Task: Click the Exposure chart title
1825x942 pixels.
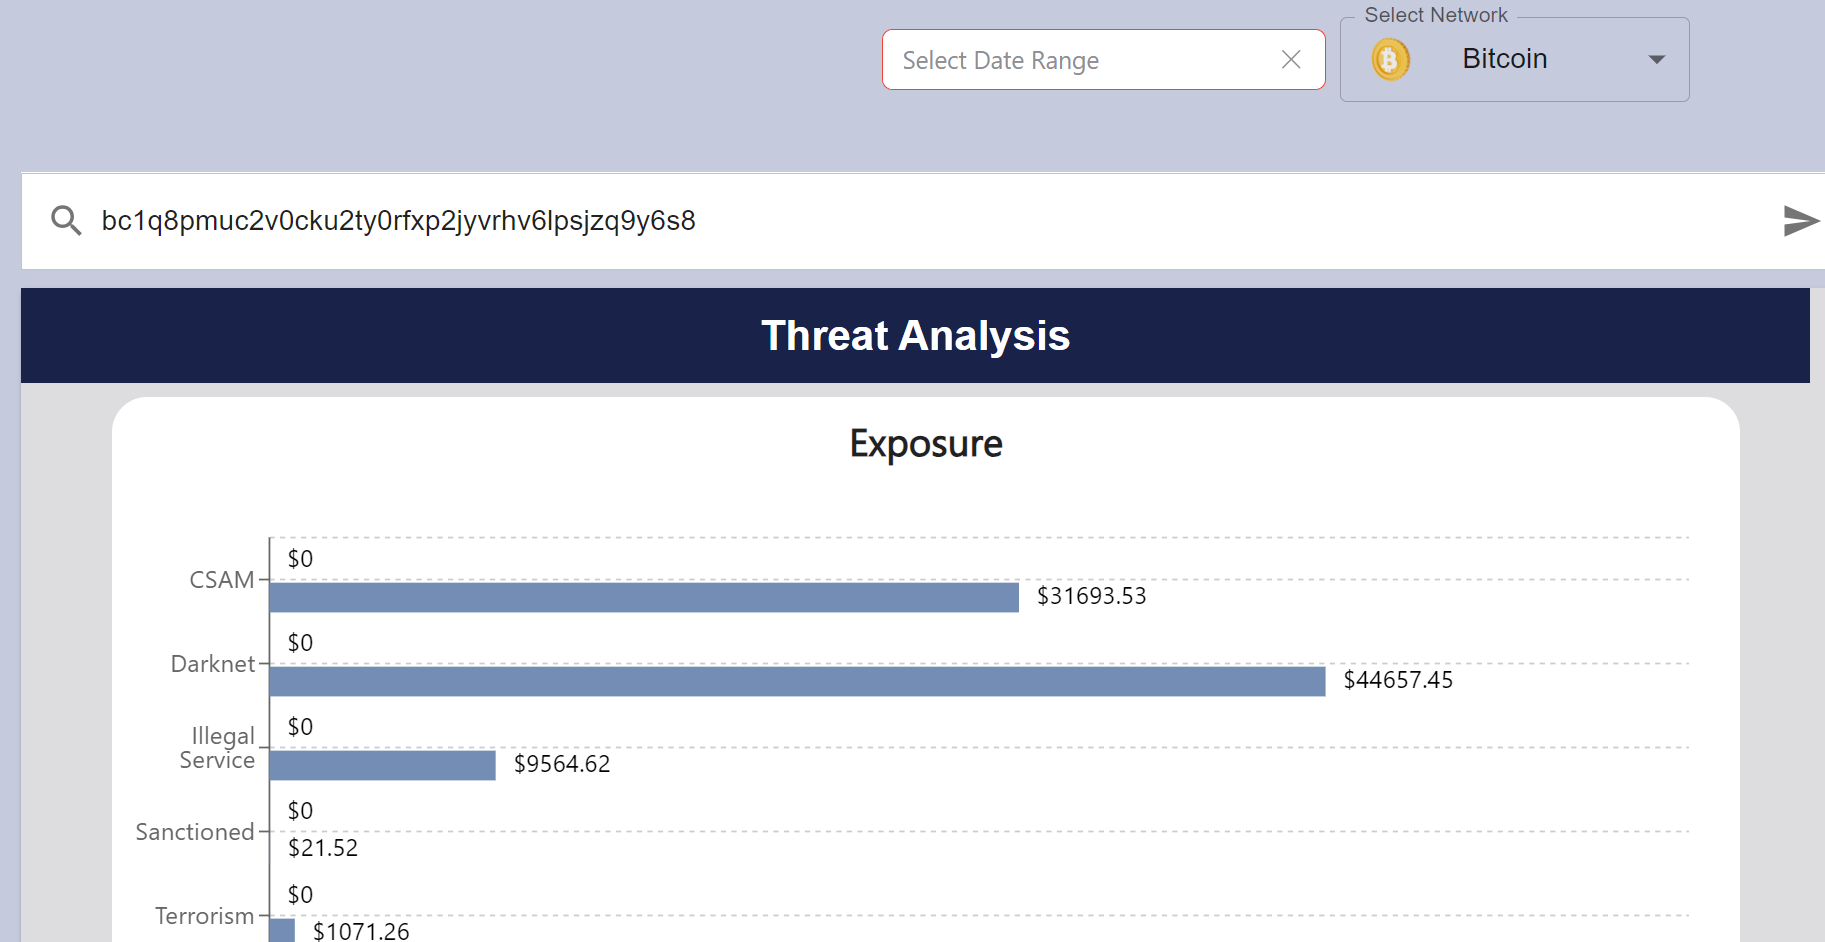Action: (x=925, y=444)
